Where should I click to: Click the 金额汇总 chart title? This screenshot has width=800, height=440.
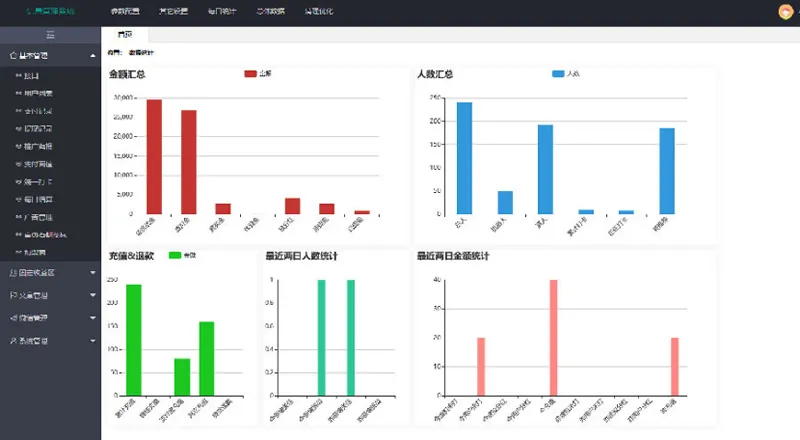click(127, 75)
